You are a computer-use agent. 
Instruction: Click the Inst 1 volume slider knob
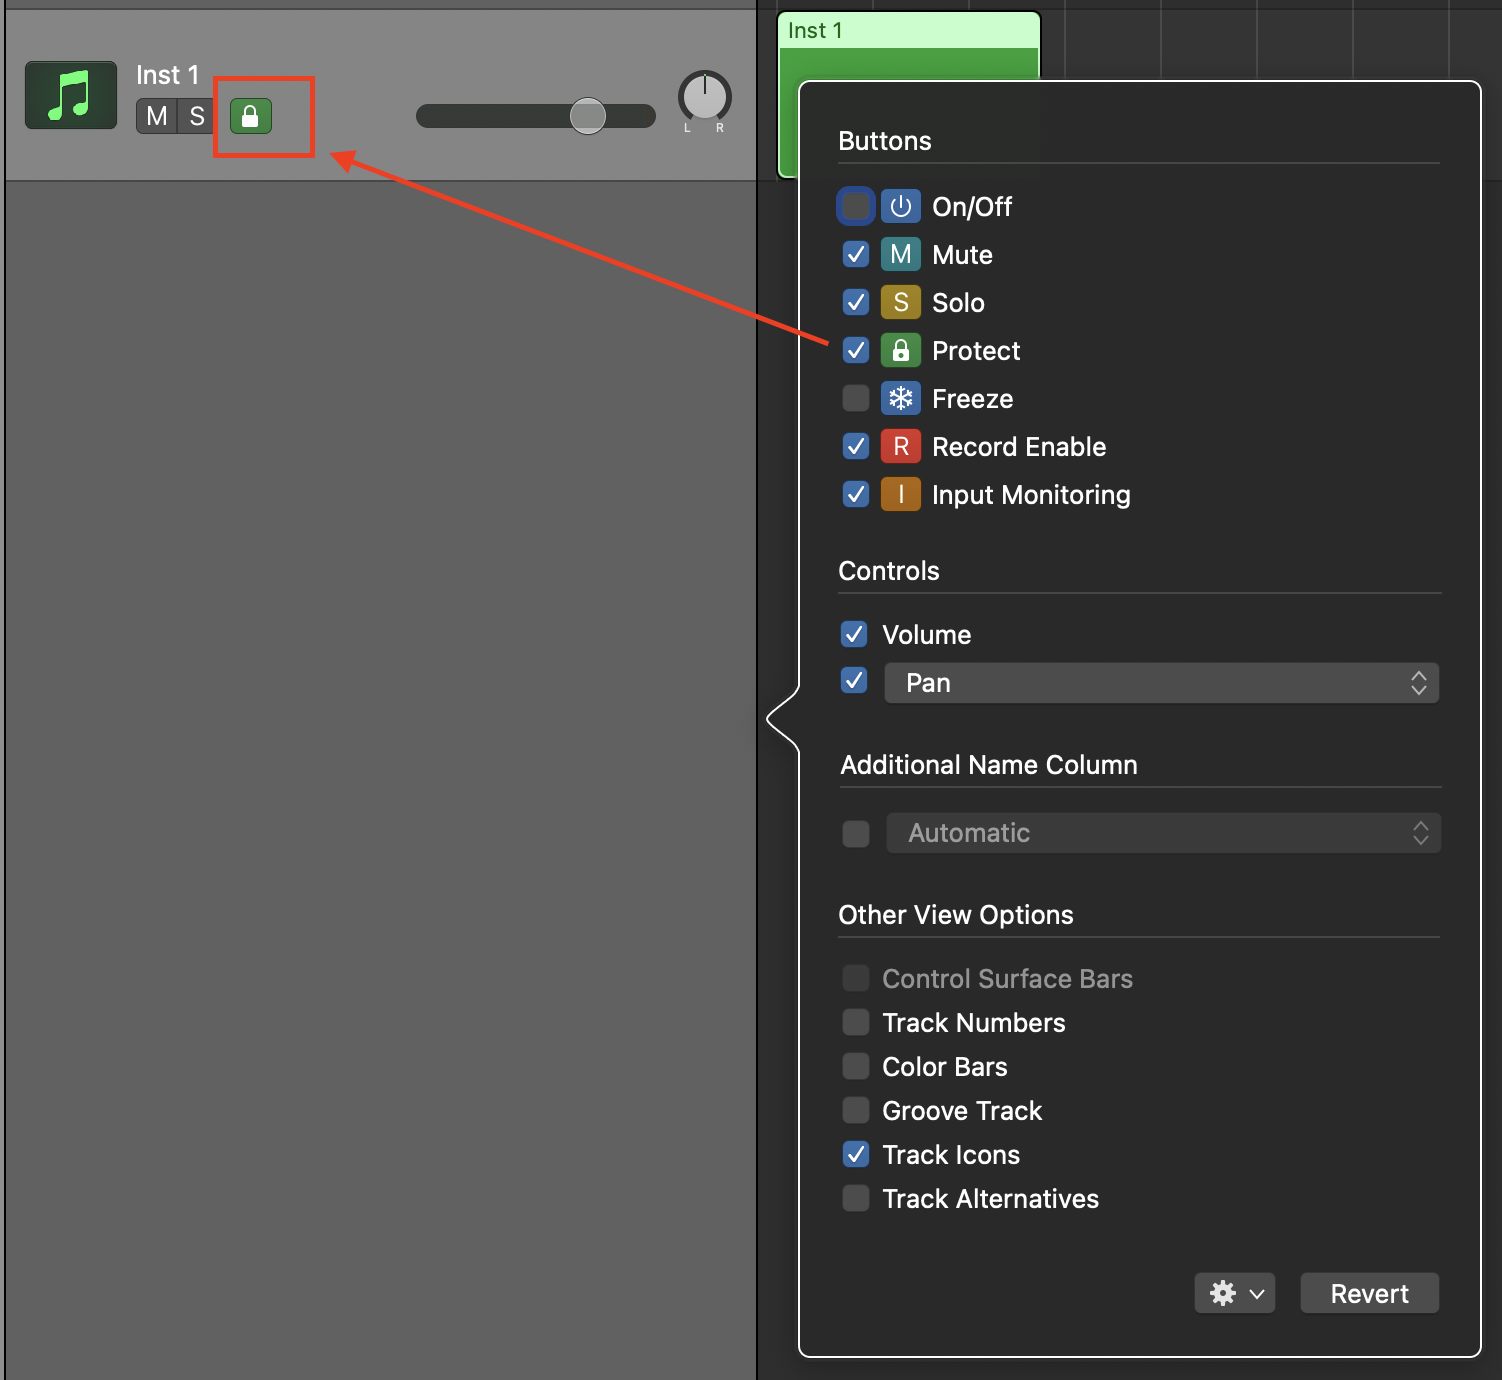[588, 116]
